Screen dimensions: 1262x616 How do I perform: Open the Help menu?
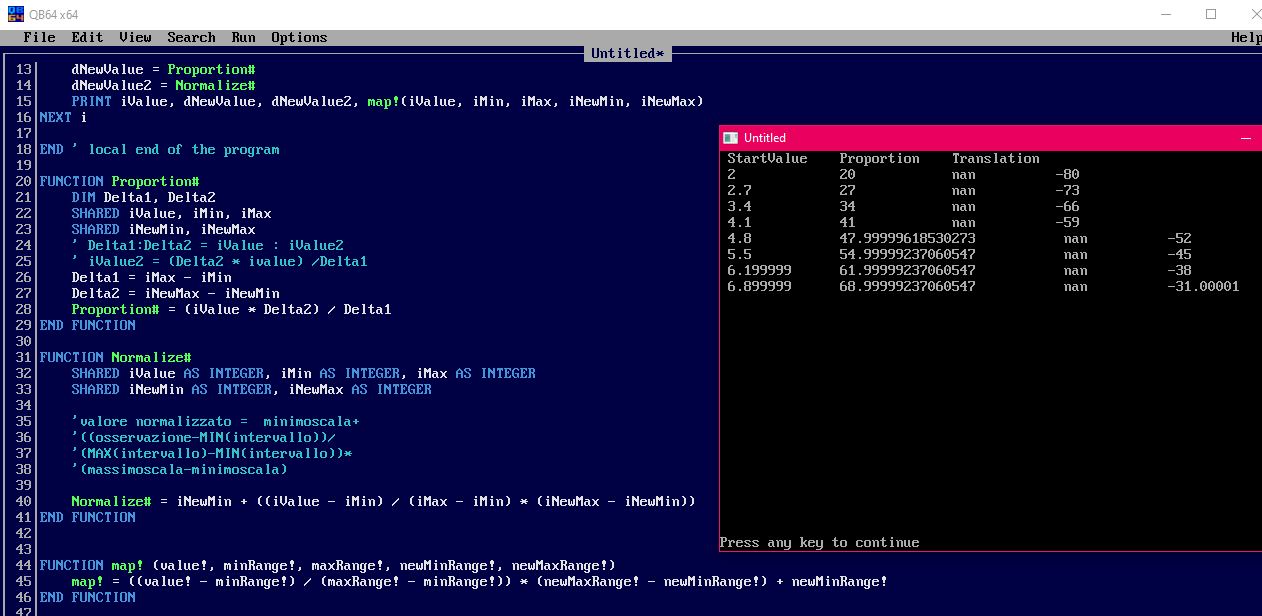pyautogui.click(x=1246, y=37)
